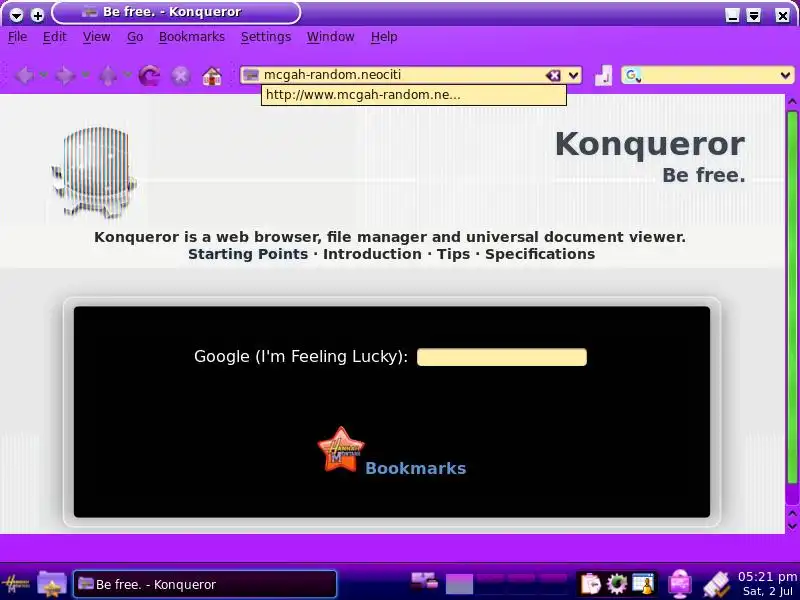The image size is (800, 600).
Task: Open the Edit menu
Action: pos(55,37)
